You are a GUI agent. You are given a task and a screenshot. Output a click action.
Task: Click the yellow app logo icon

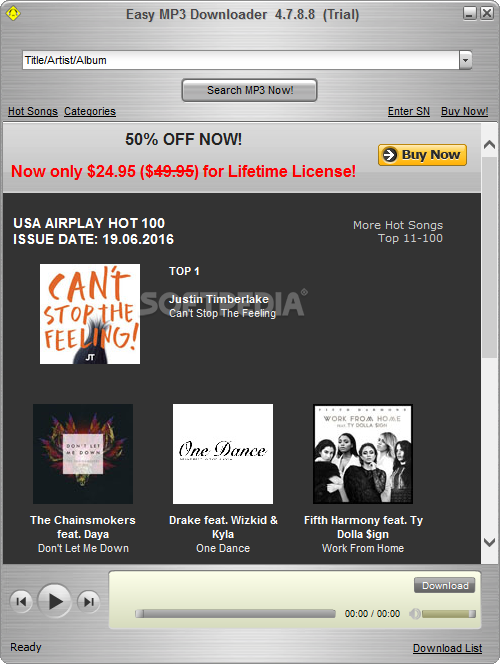13,13
